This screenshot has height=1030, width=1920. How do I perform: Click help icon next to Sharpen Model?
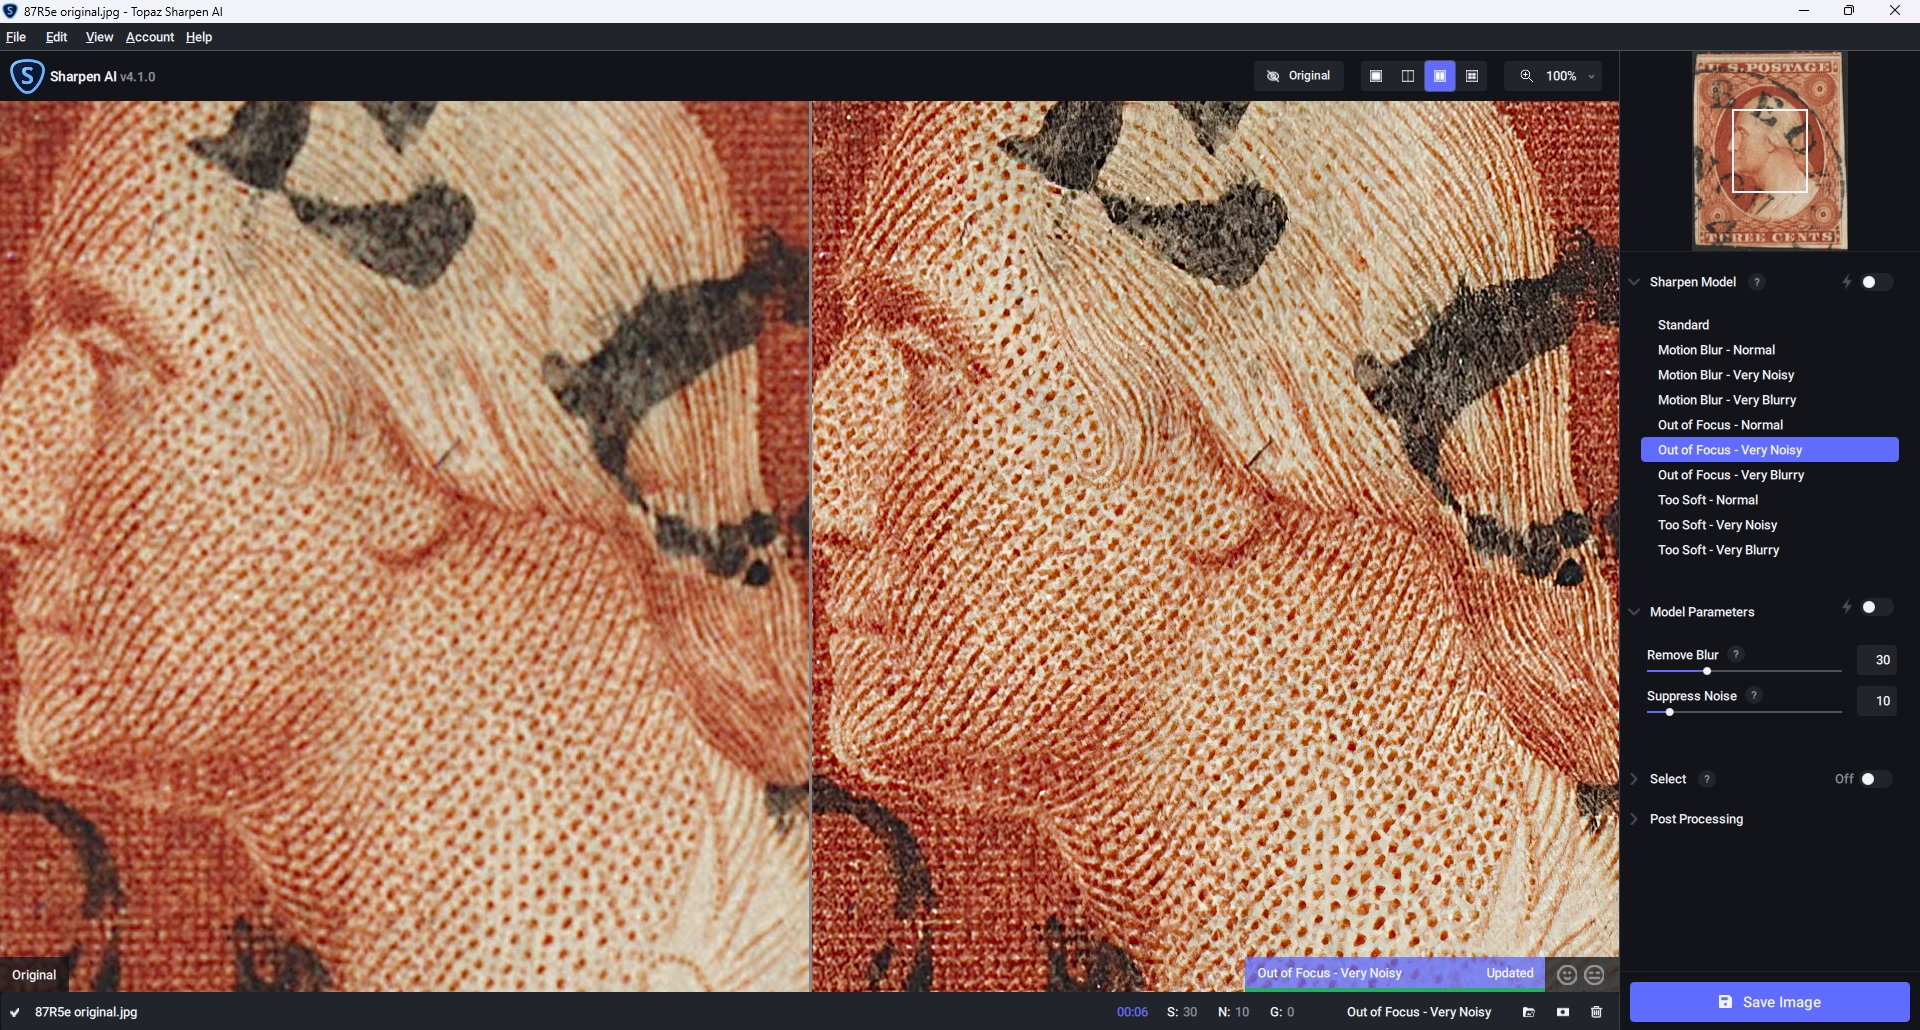coord(1757,282)
